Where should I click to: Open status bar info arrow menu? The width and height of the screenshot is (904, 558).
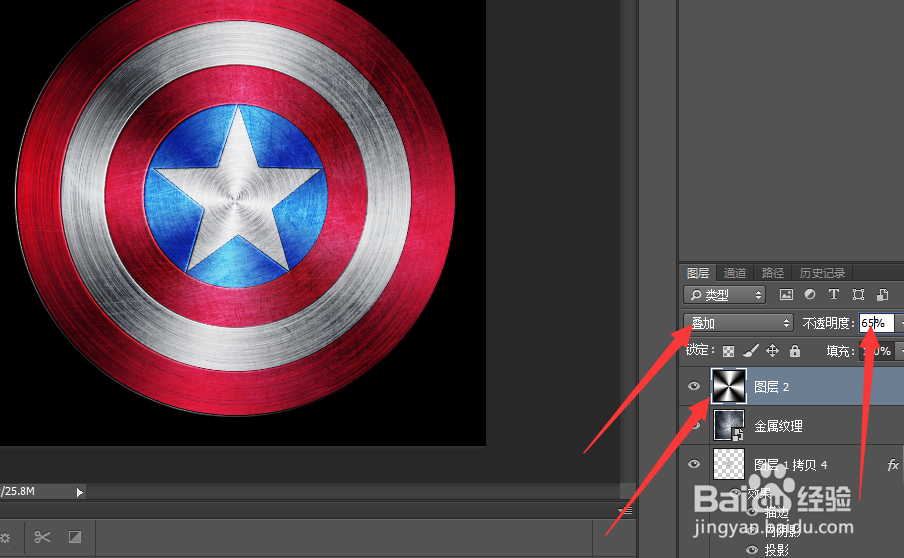pos(80,492)
